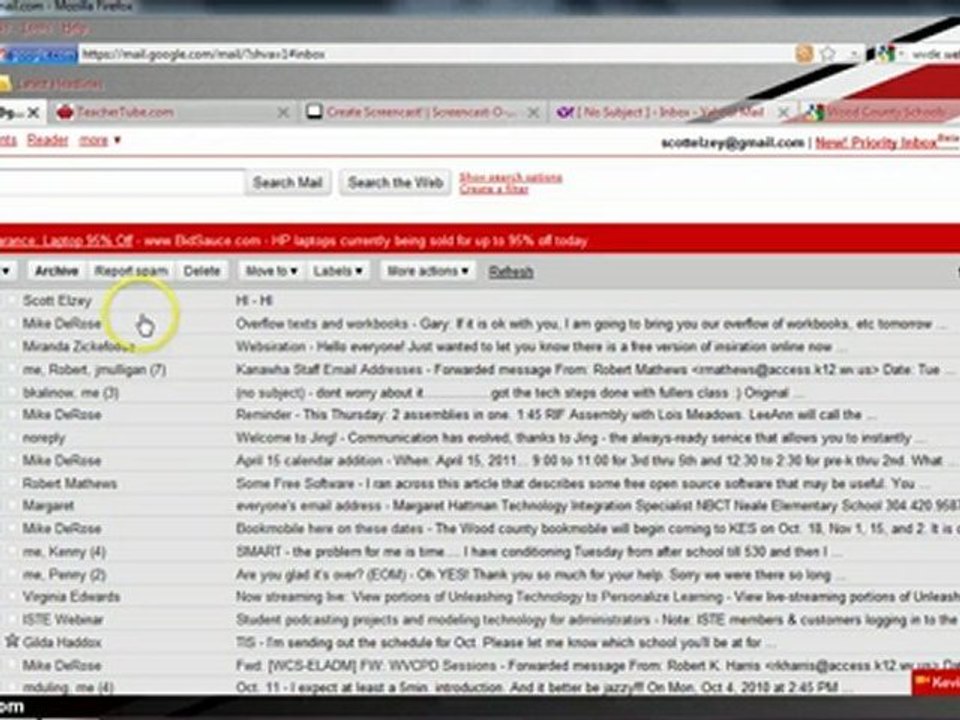Open the ISTE Webinar Student podcasting email

[x=480, y=620]
